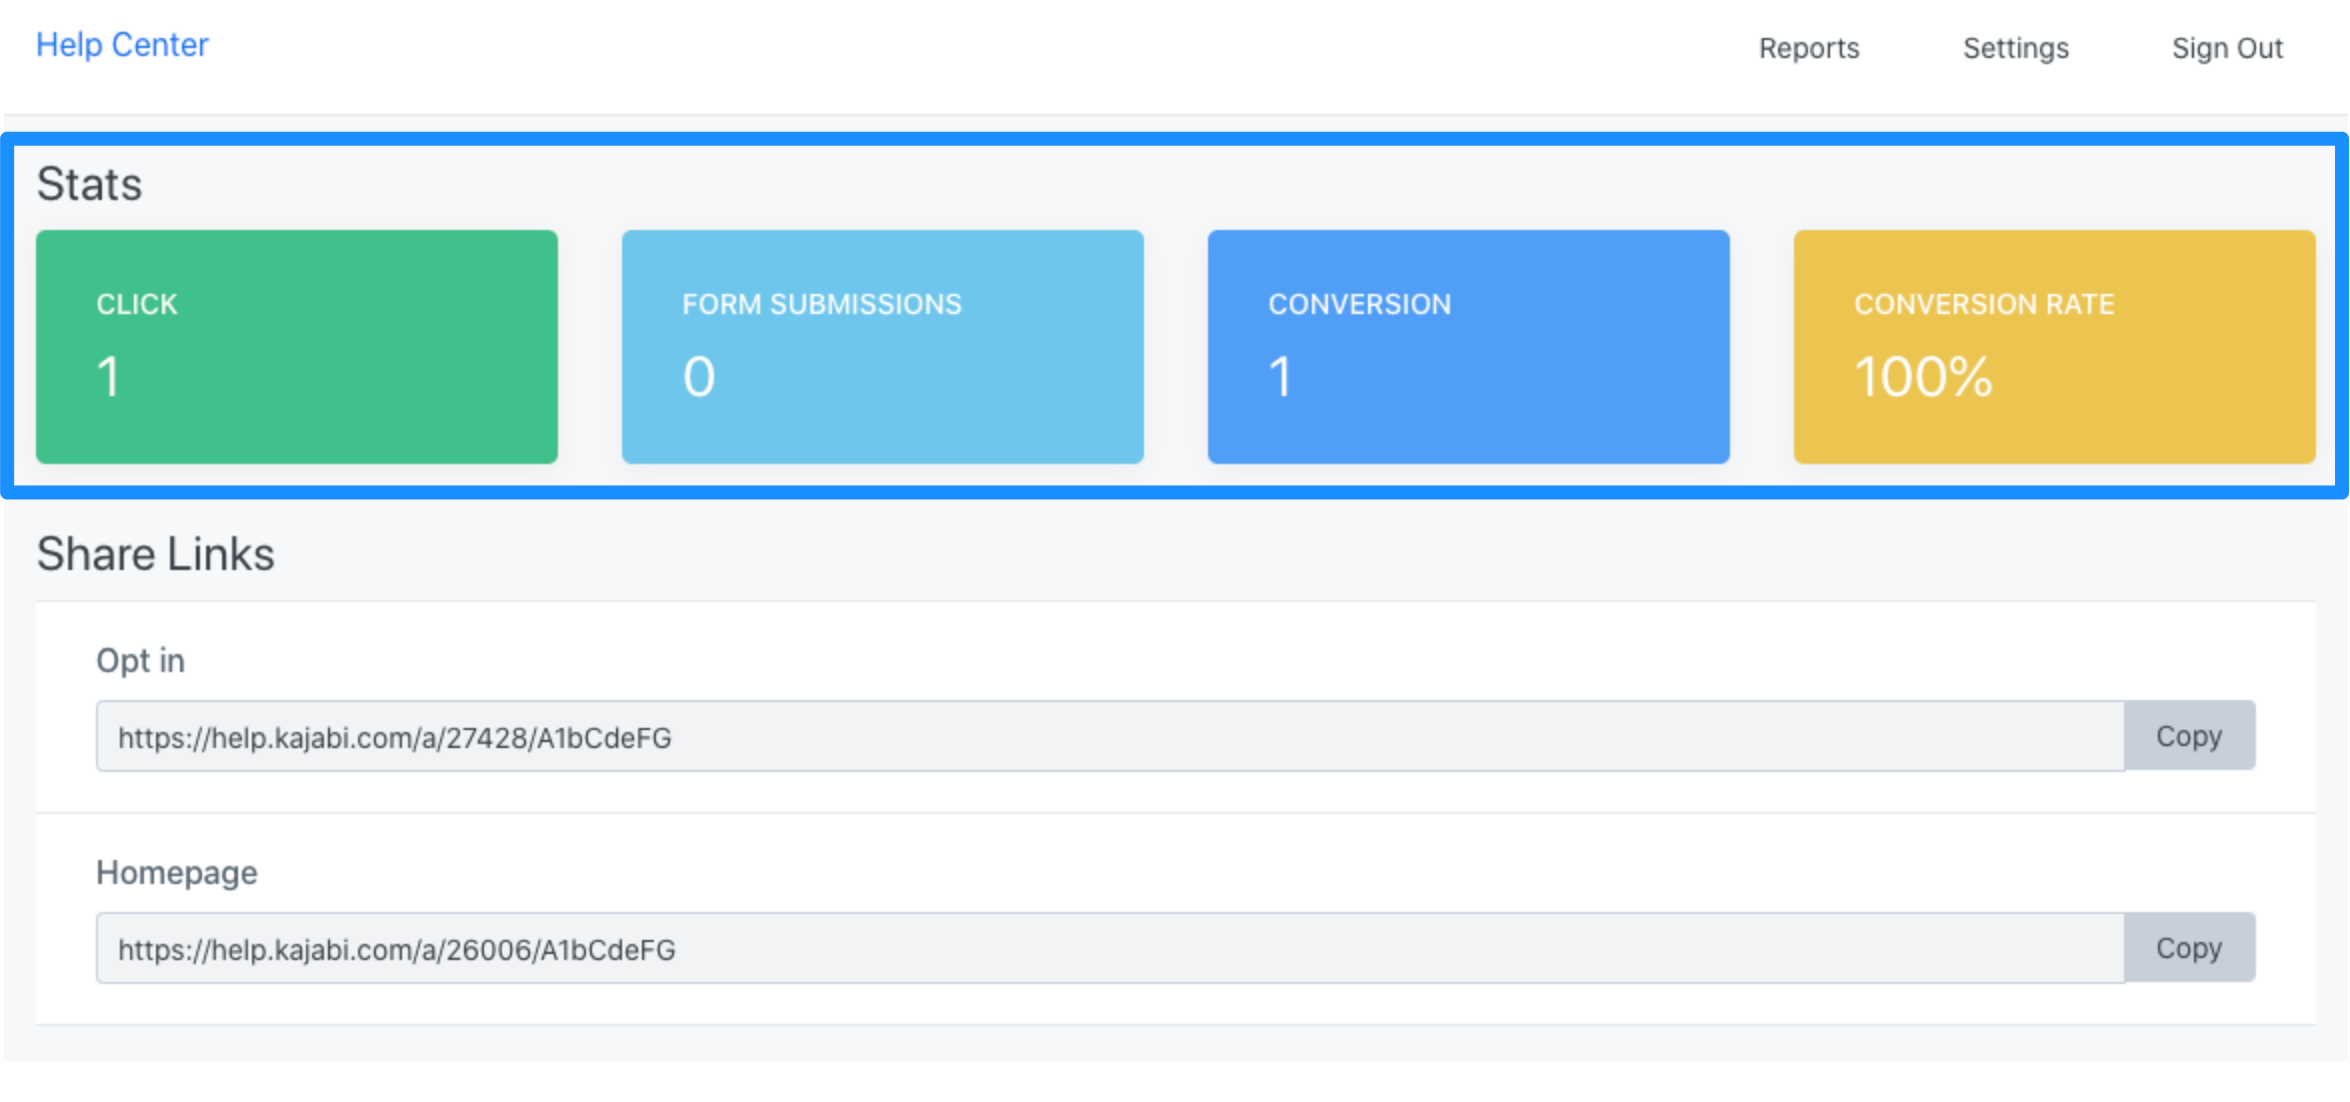Click the green CLICK stats card
This screenshot has width=2350, height=1102.
[x=297, y=347]
